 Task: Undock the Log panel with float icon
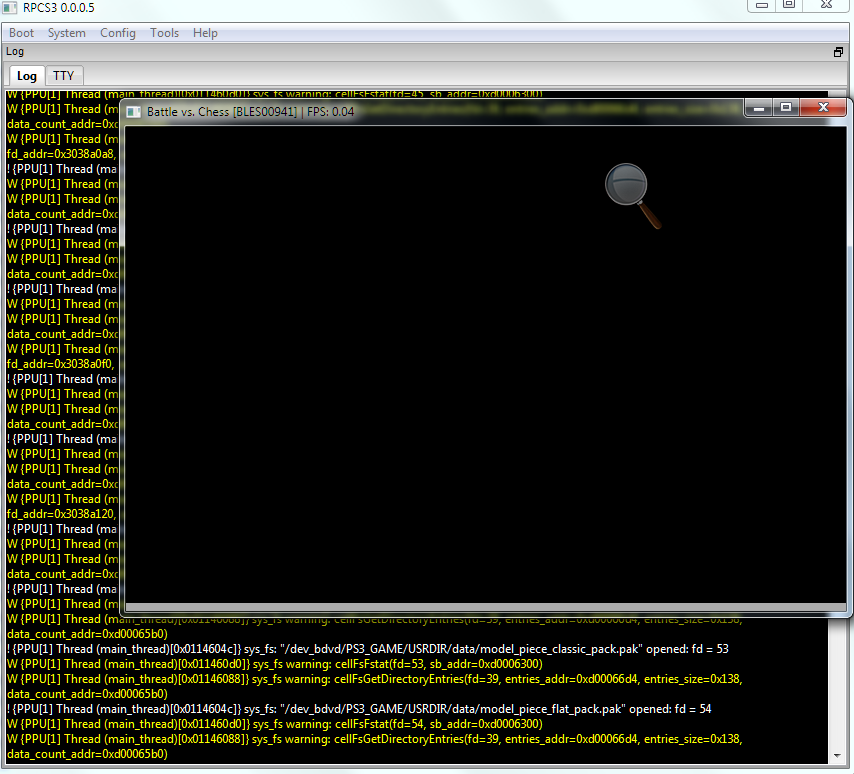[x=838, y=52]
